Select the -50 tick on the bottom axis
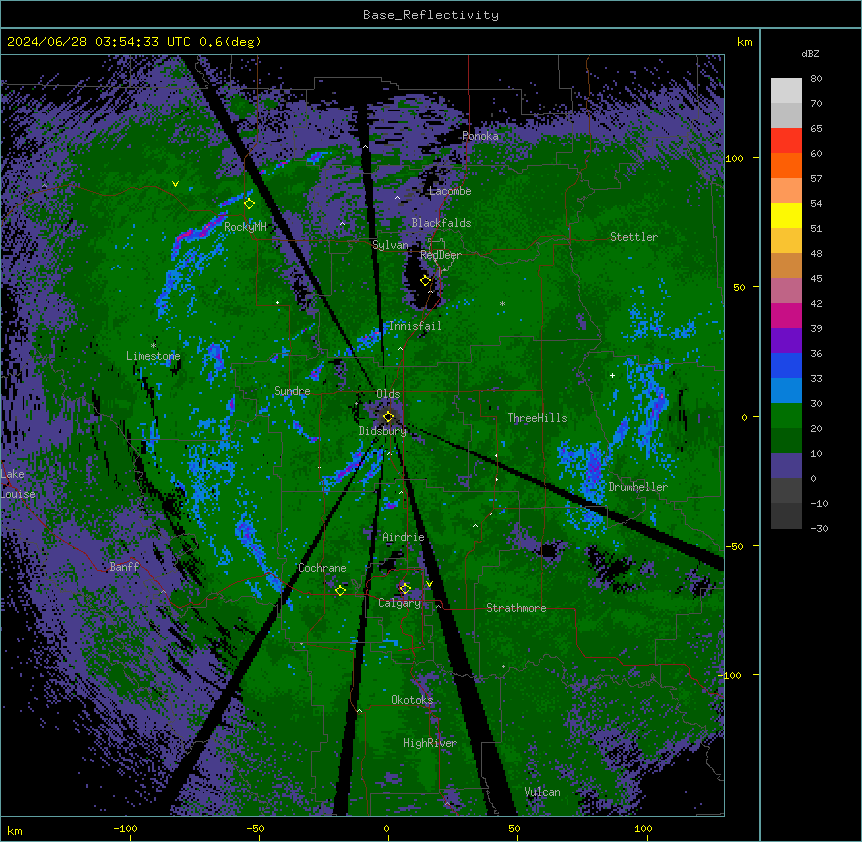Screen dimensions: 862x842 [x=256, y=828]
